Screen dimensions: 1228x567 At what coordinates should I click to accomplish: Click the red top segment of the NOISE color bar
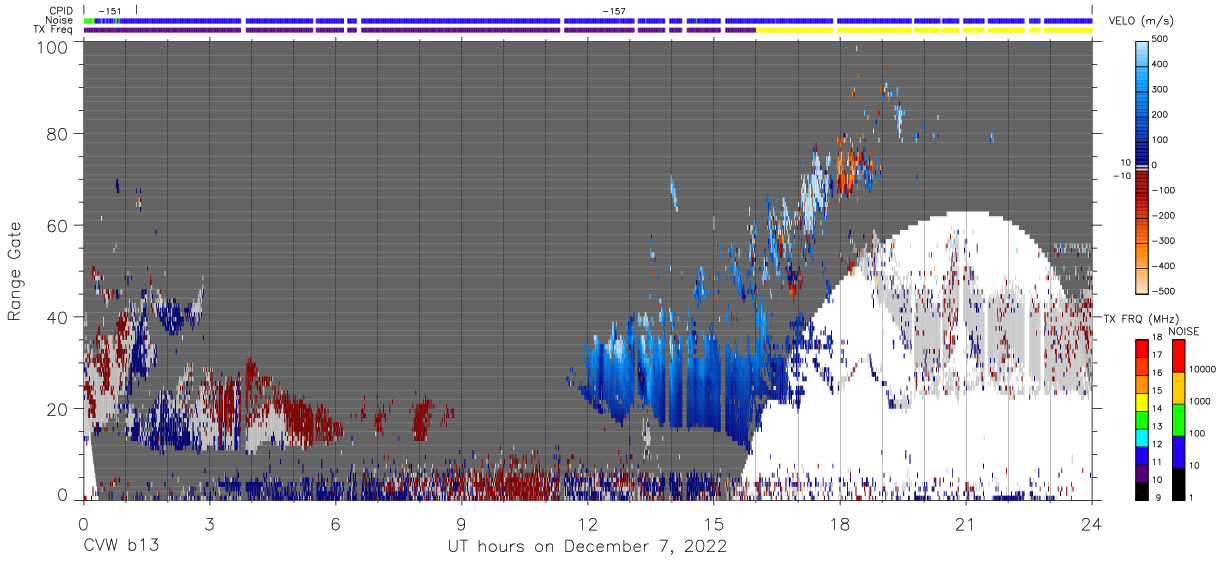[x=1178, y=355]
